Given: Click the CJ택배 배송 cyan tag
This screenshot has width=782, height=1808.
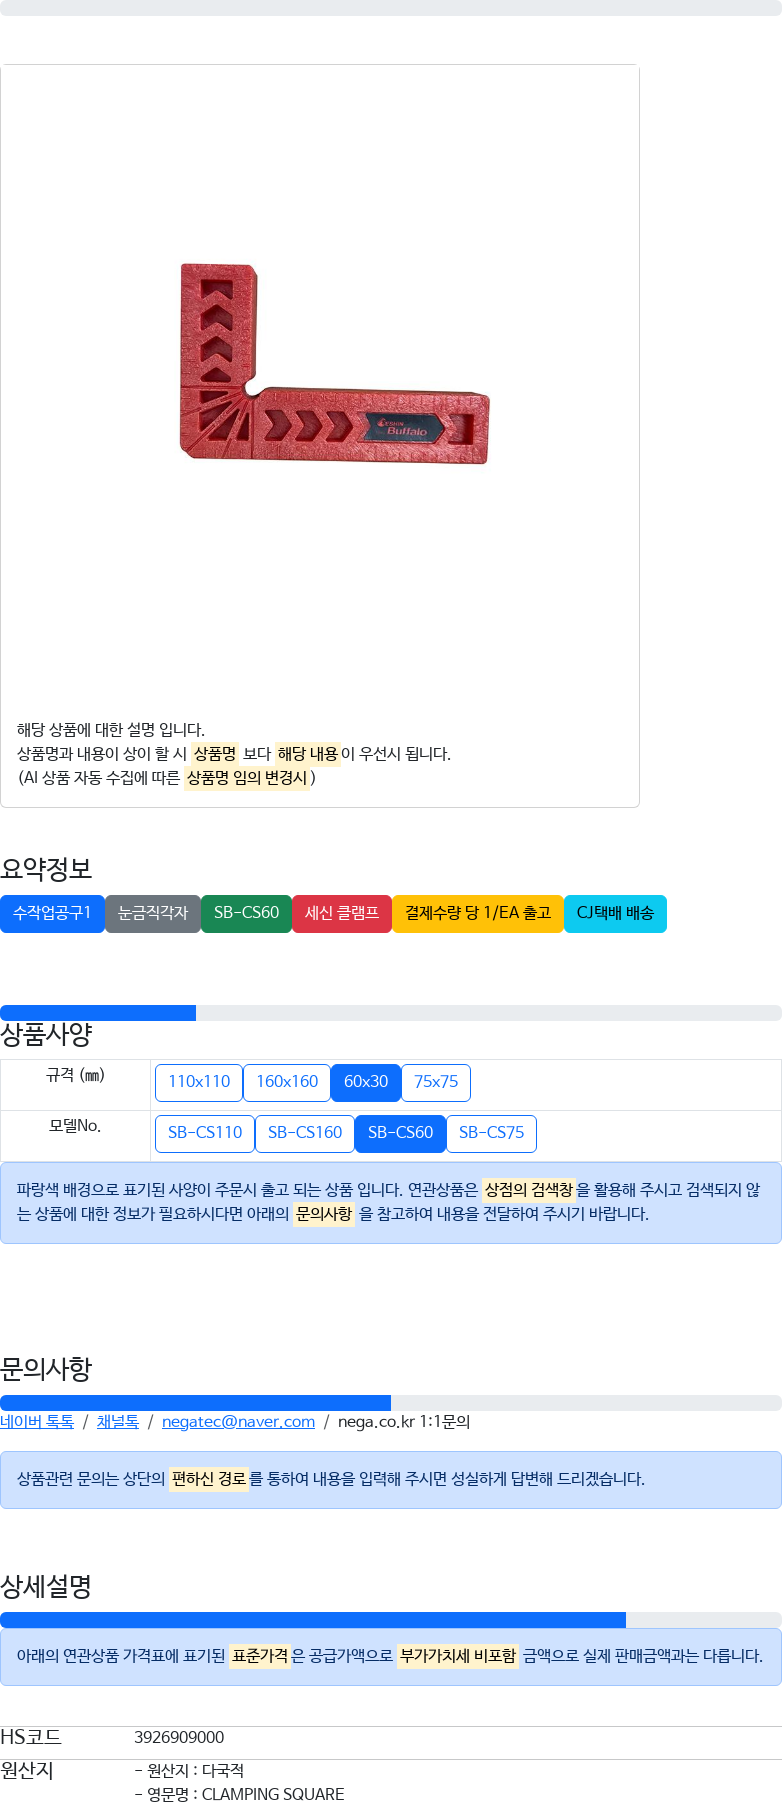Looking at the screenshot, I should pos(615,913).
